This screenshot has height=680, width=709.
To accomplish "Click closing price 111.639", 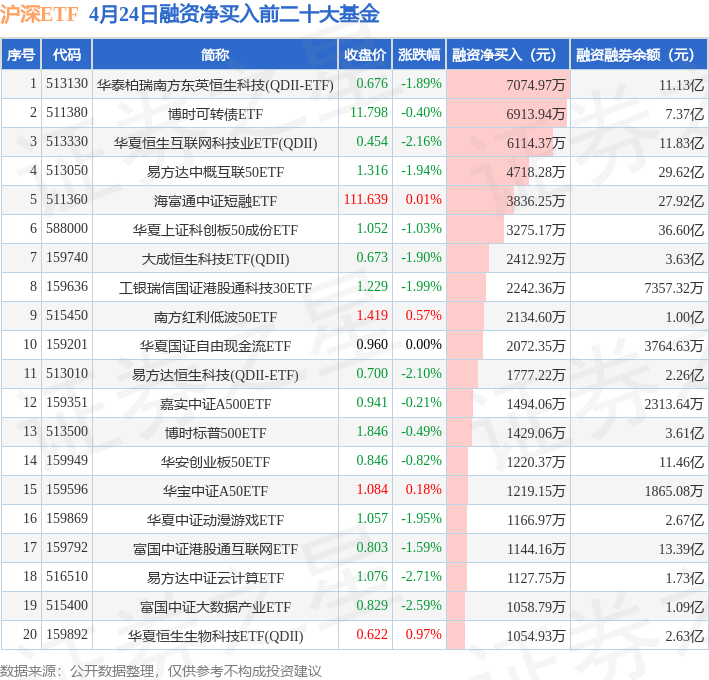I will [x=366, y=199].
